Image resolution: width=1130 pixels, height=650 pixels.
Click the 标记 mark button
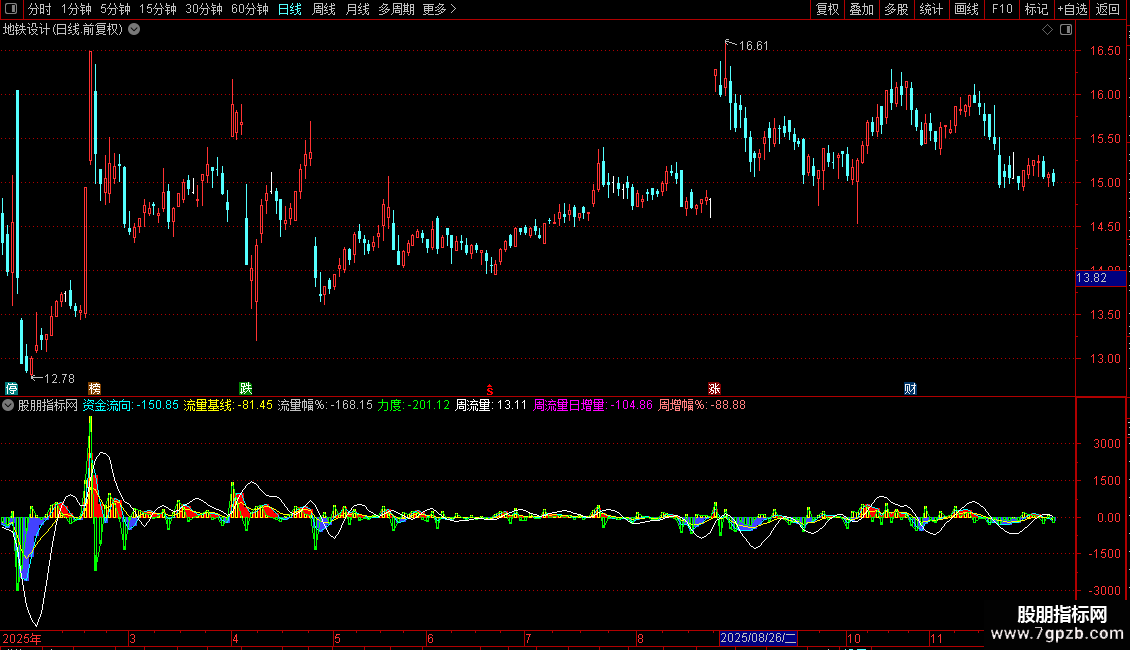point(1036,9)
